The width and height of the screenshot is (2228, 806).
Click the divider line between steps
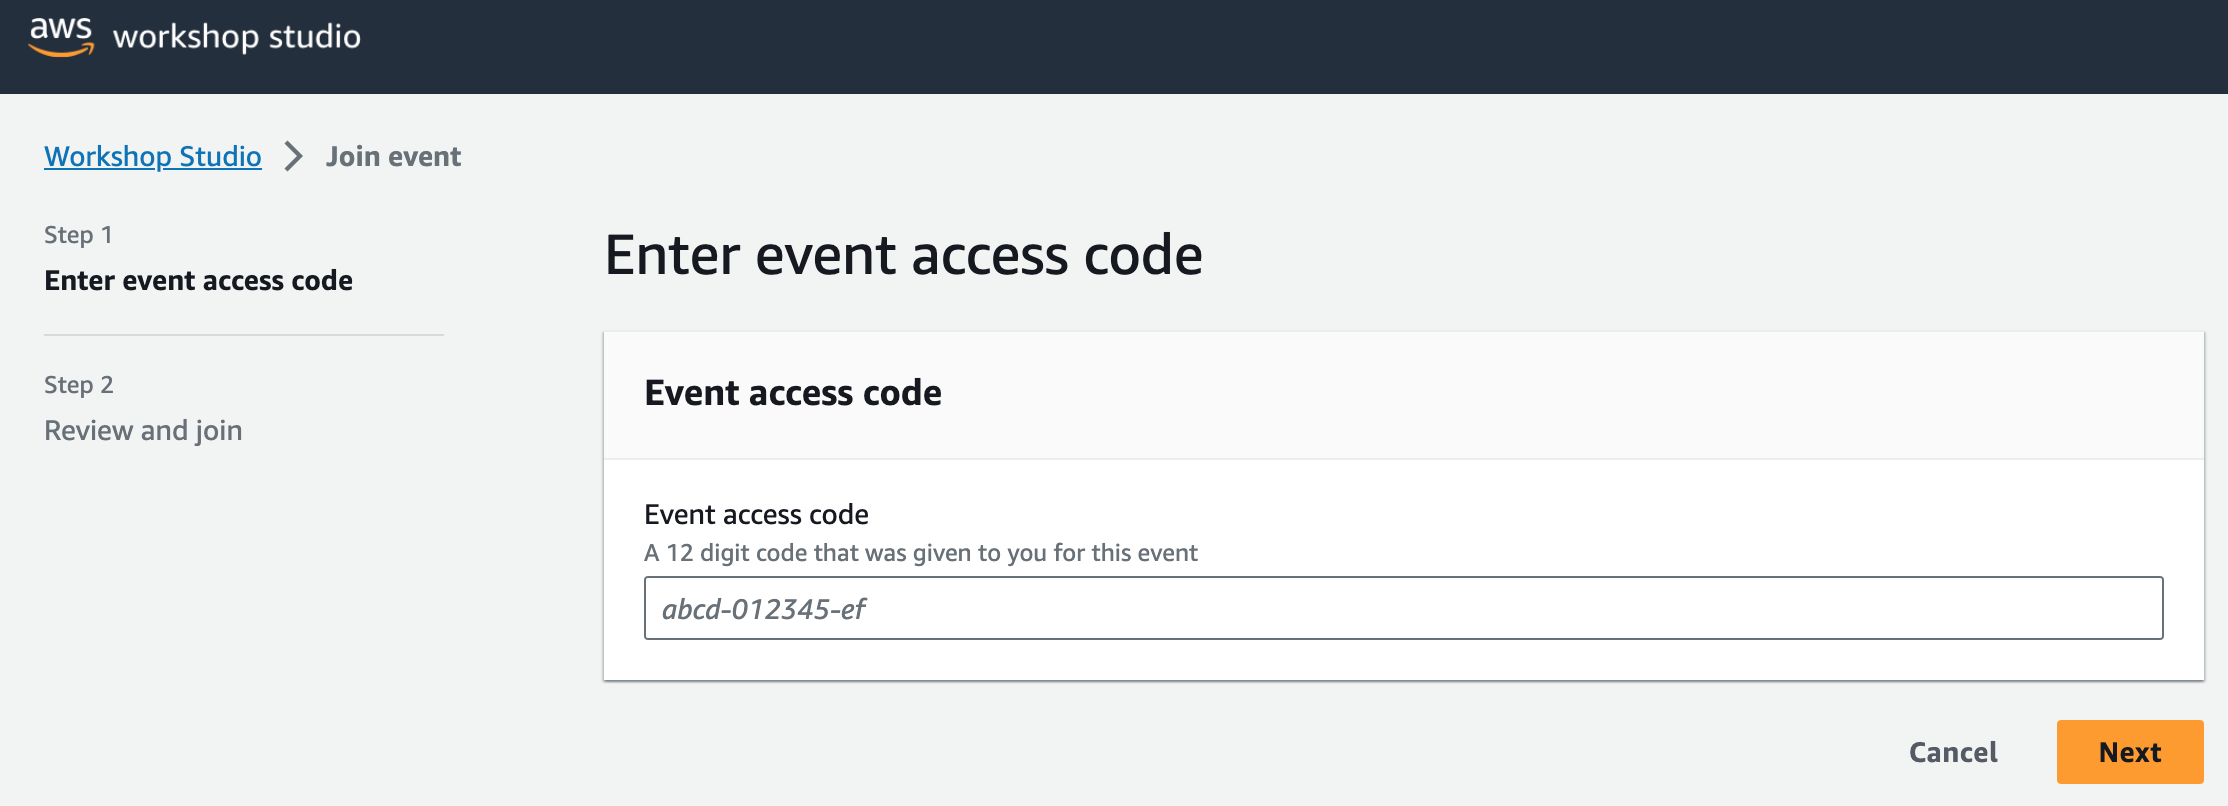pos(243,335)
